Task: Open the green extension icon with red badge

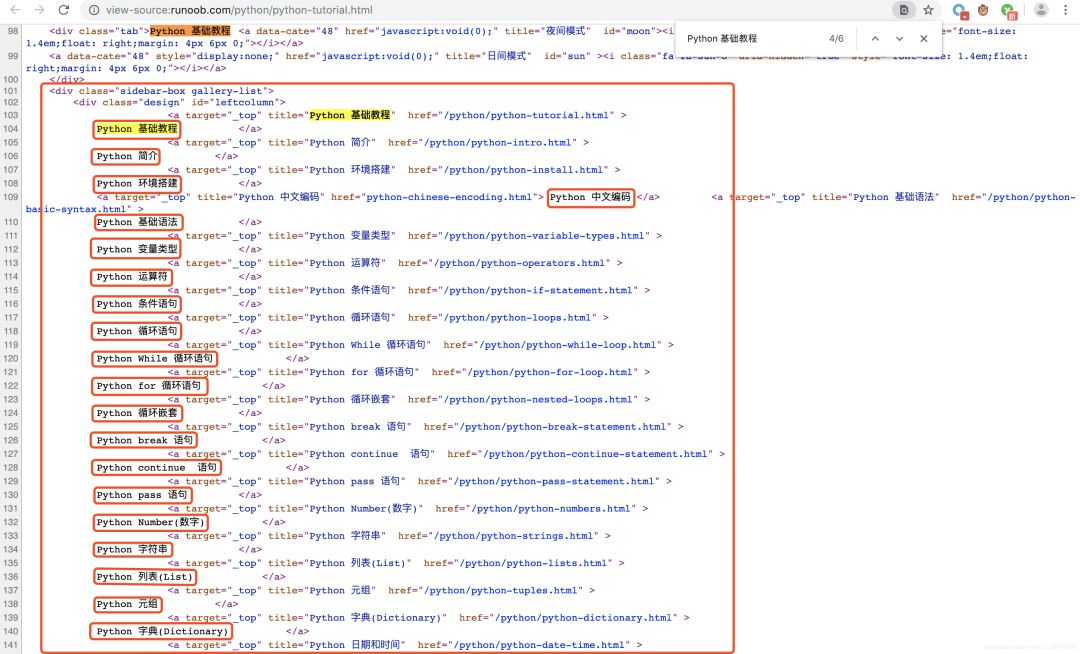Action: click(x=1009, y=10)
